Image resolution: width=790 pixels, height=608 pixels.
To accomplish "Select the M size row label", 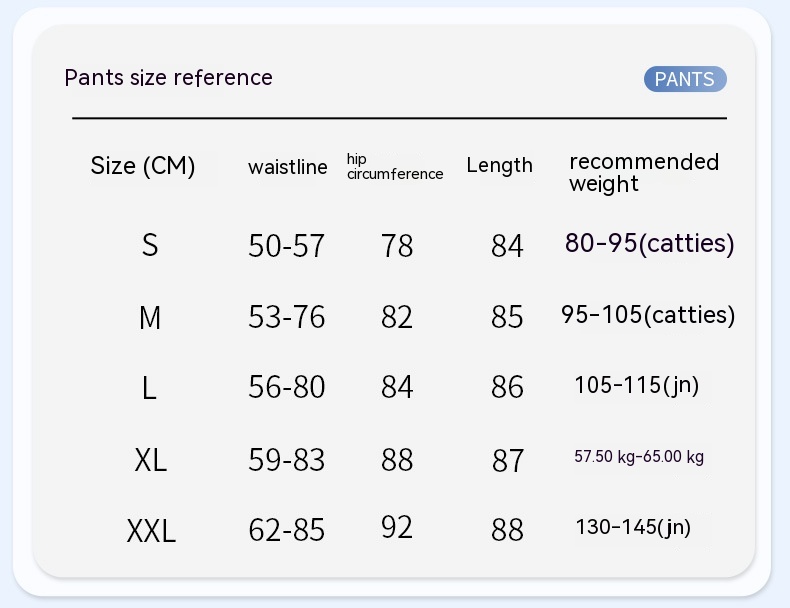I will click(150, 318).
